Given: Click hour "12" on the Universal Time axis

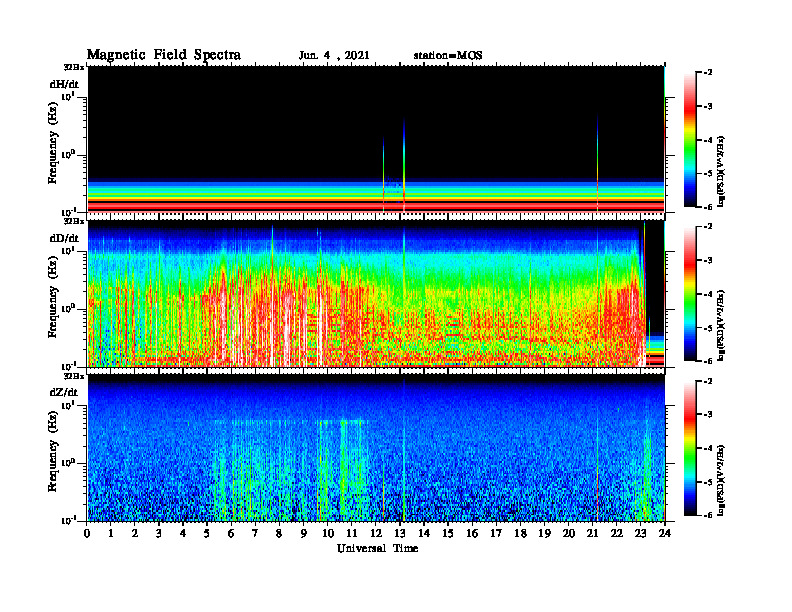Looking at the screenshot, I should [x=376, y=534].
